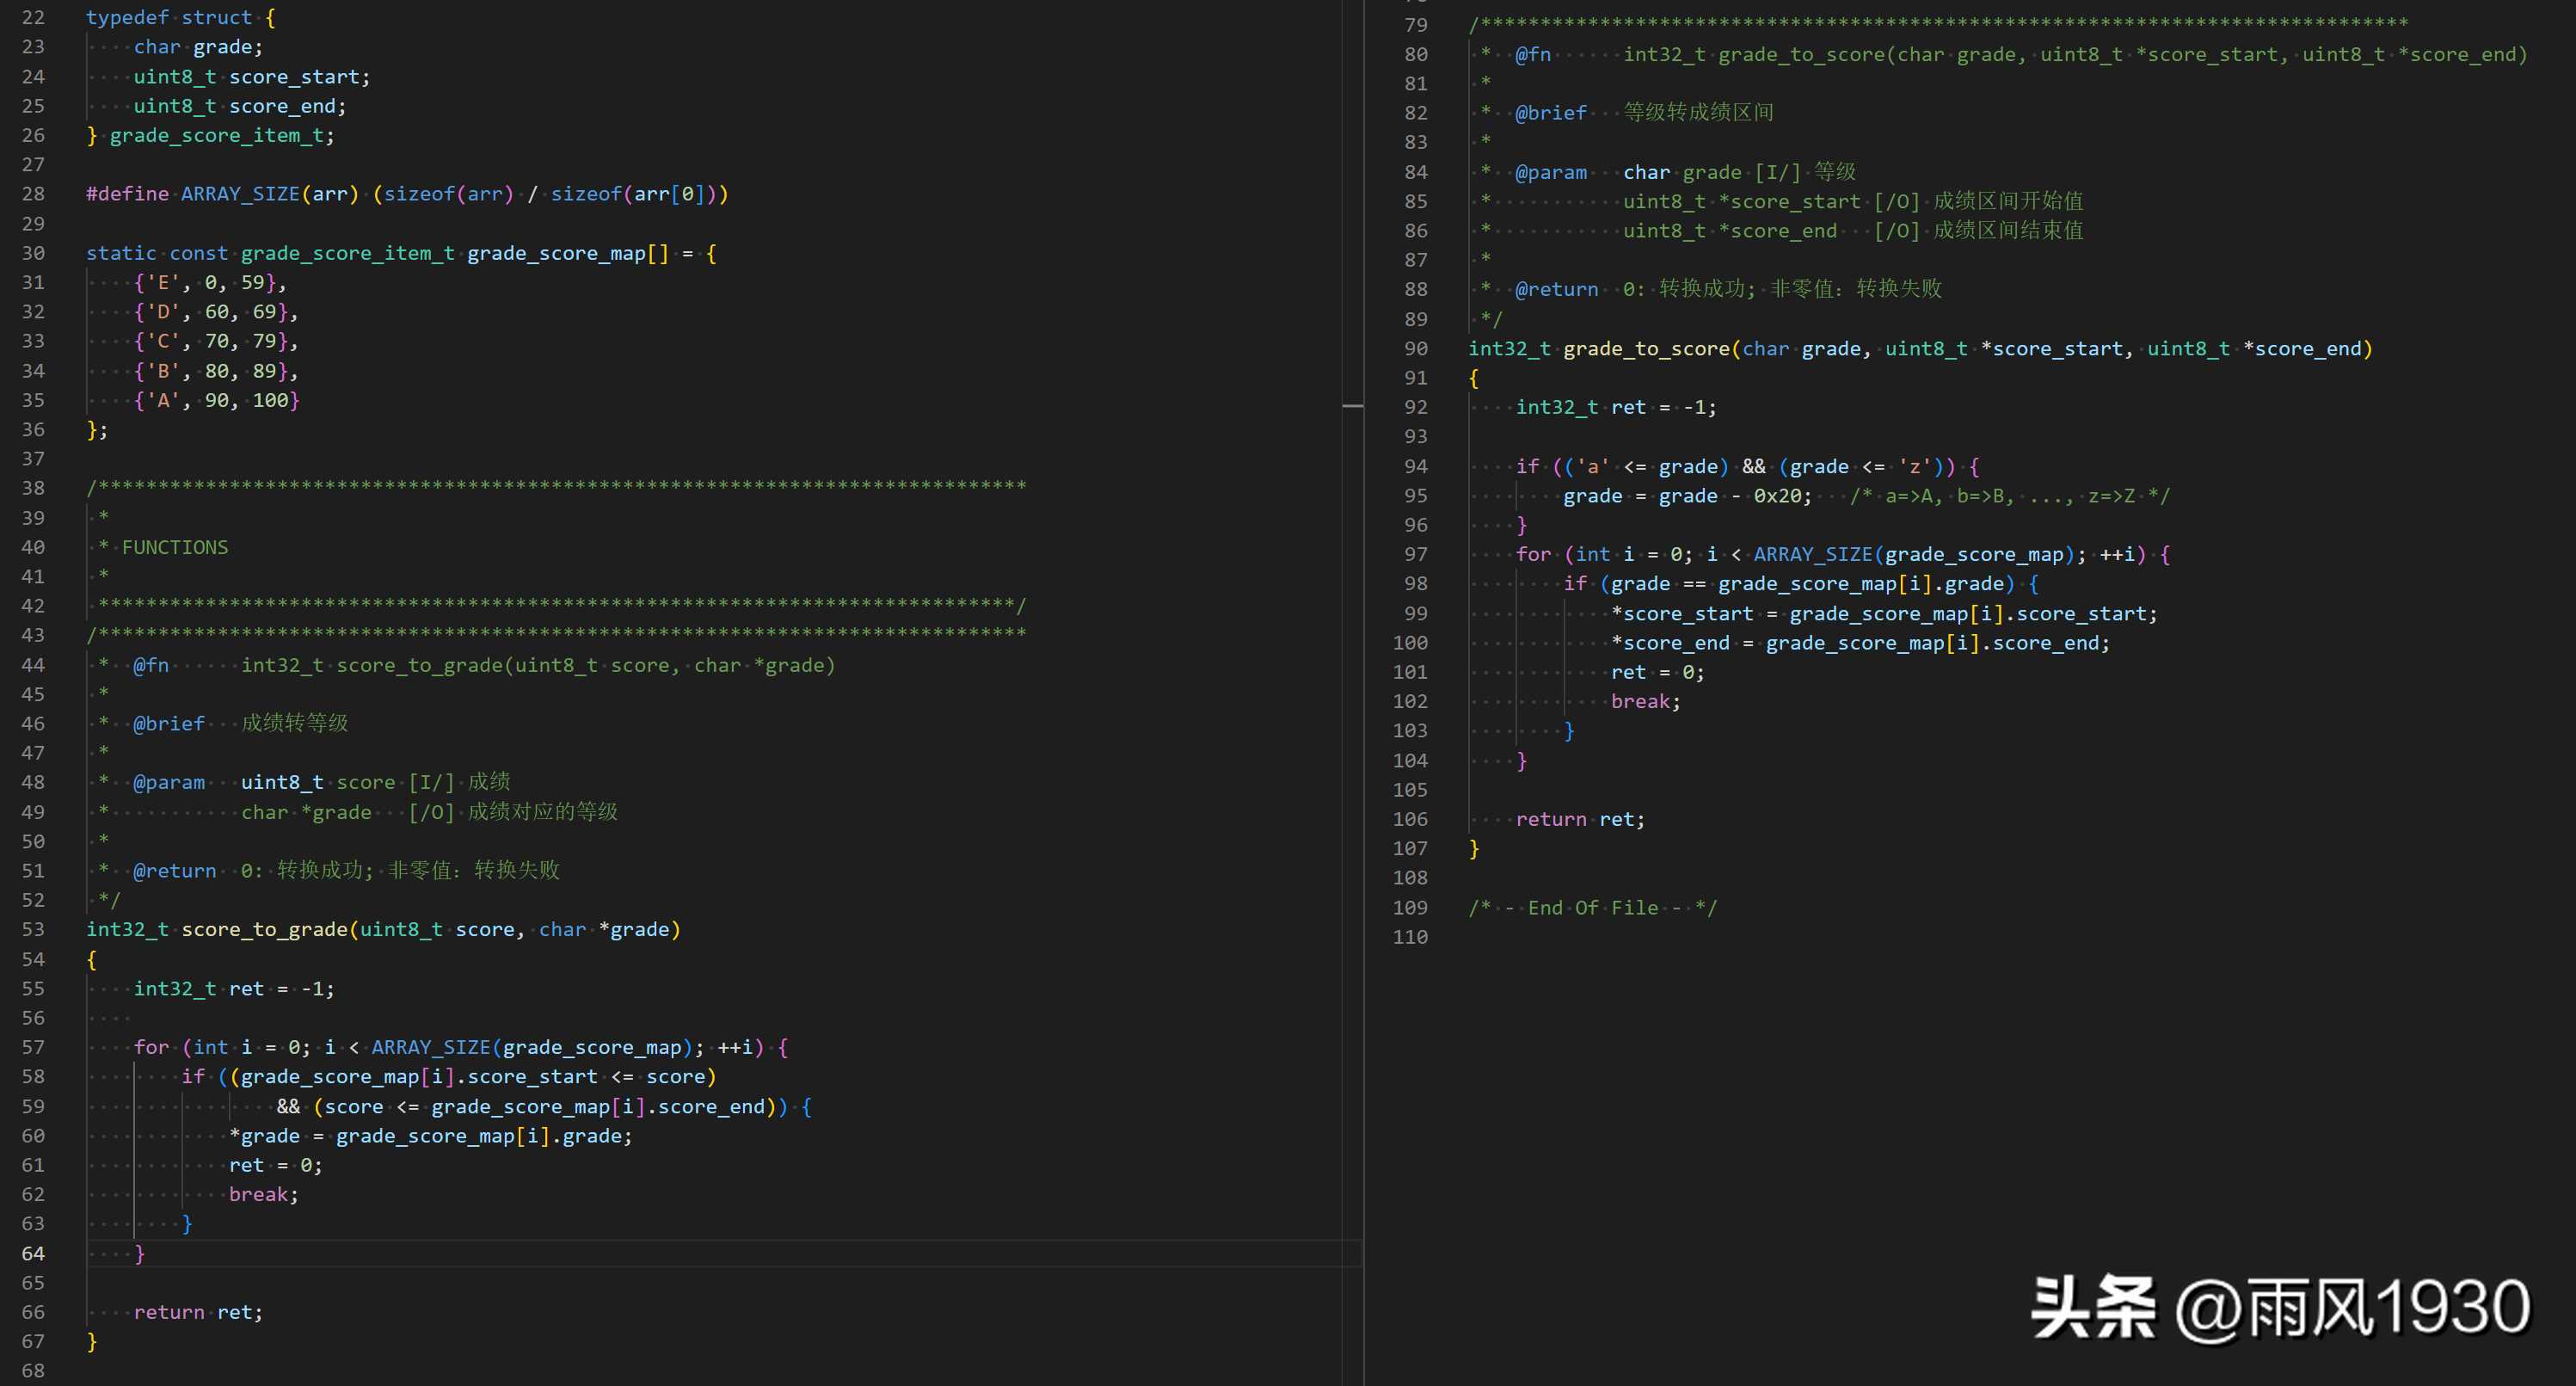The image size is (2576, 1386).
Task: Click "if (('a' <= grade) && (grade <= 'z'))" line
Action: click(1747, 467)
